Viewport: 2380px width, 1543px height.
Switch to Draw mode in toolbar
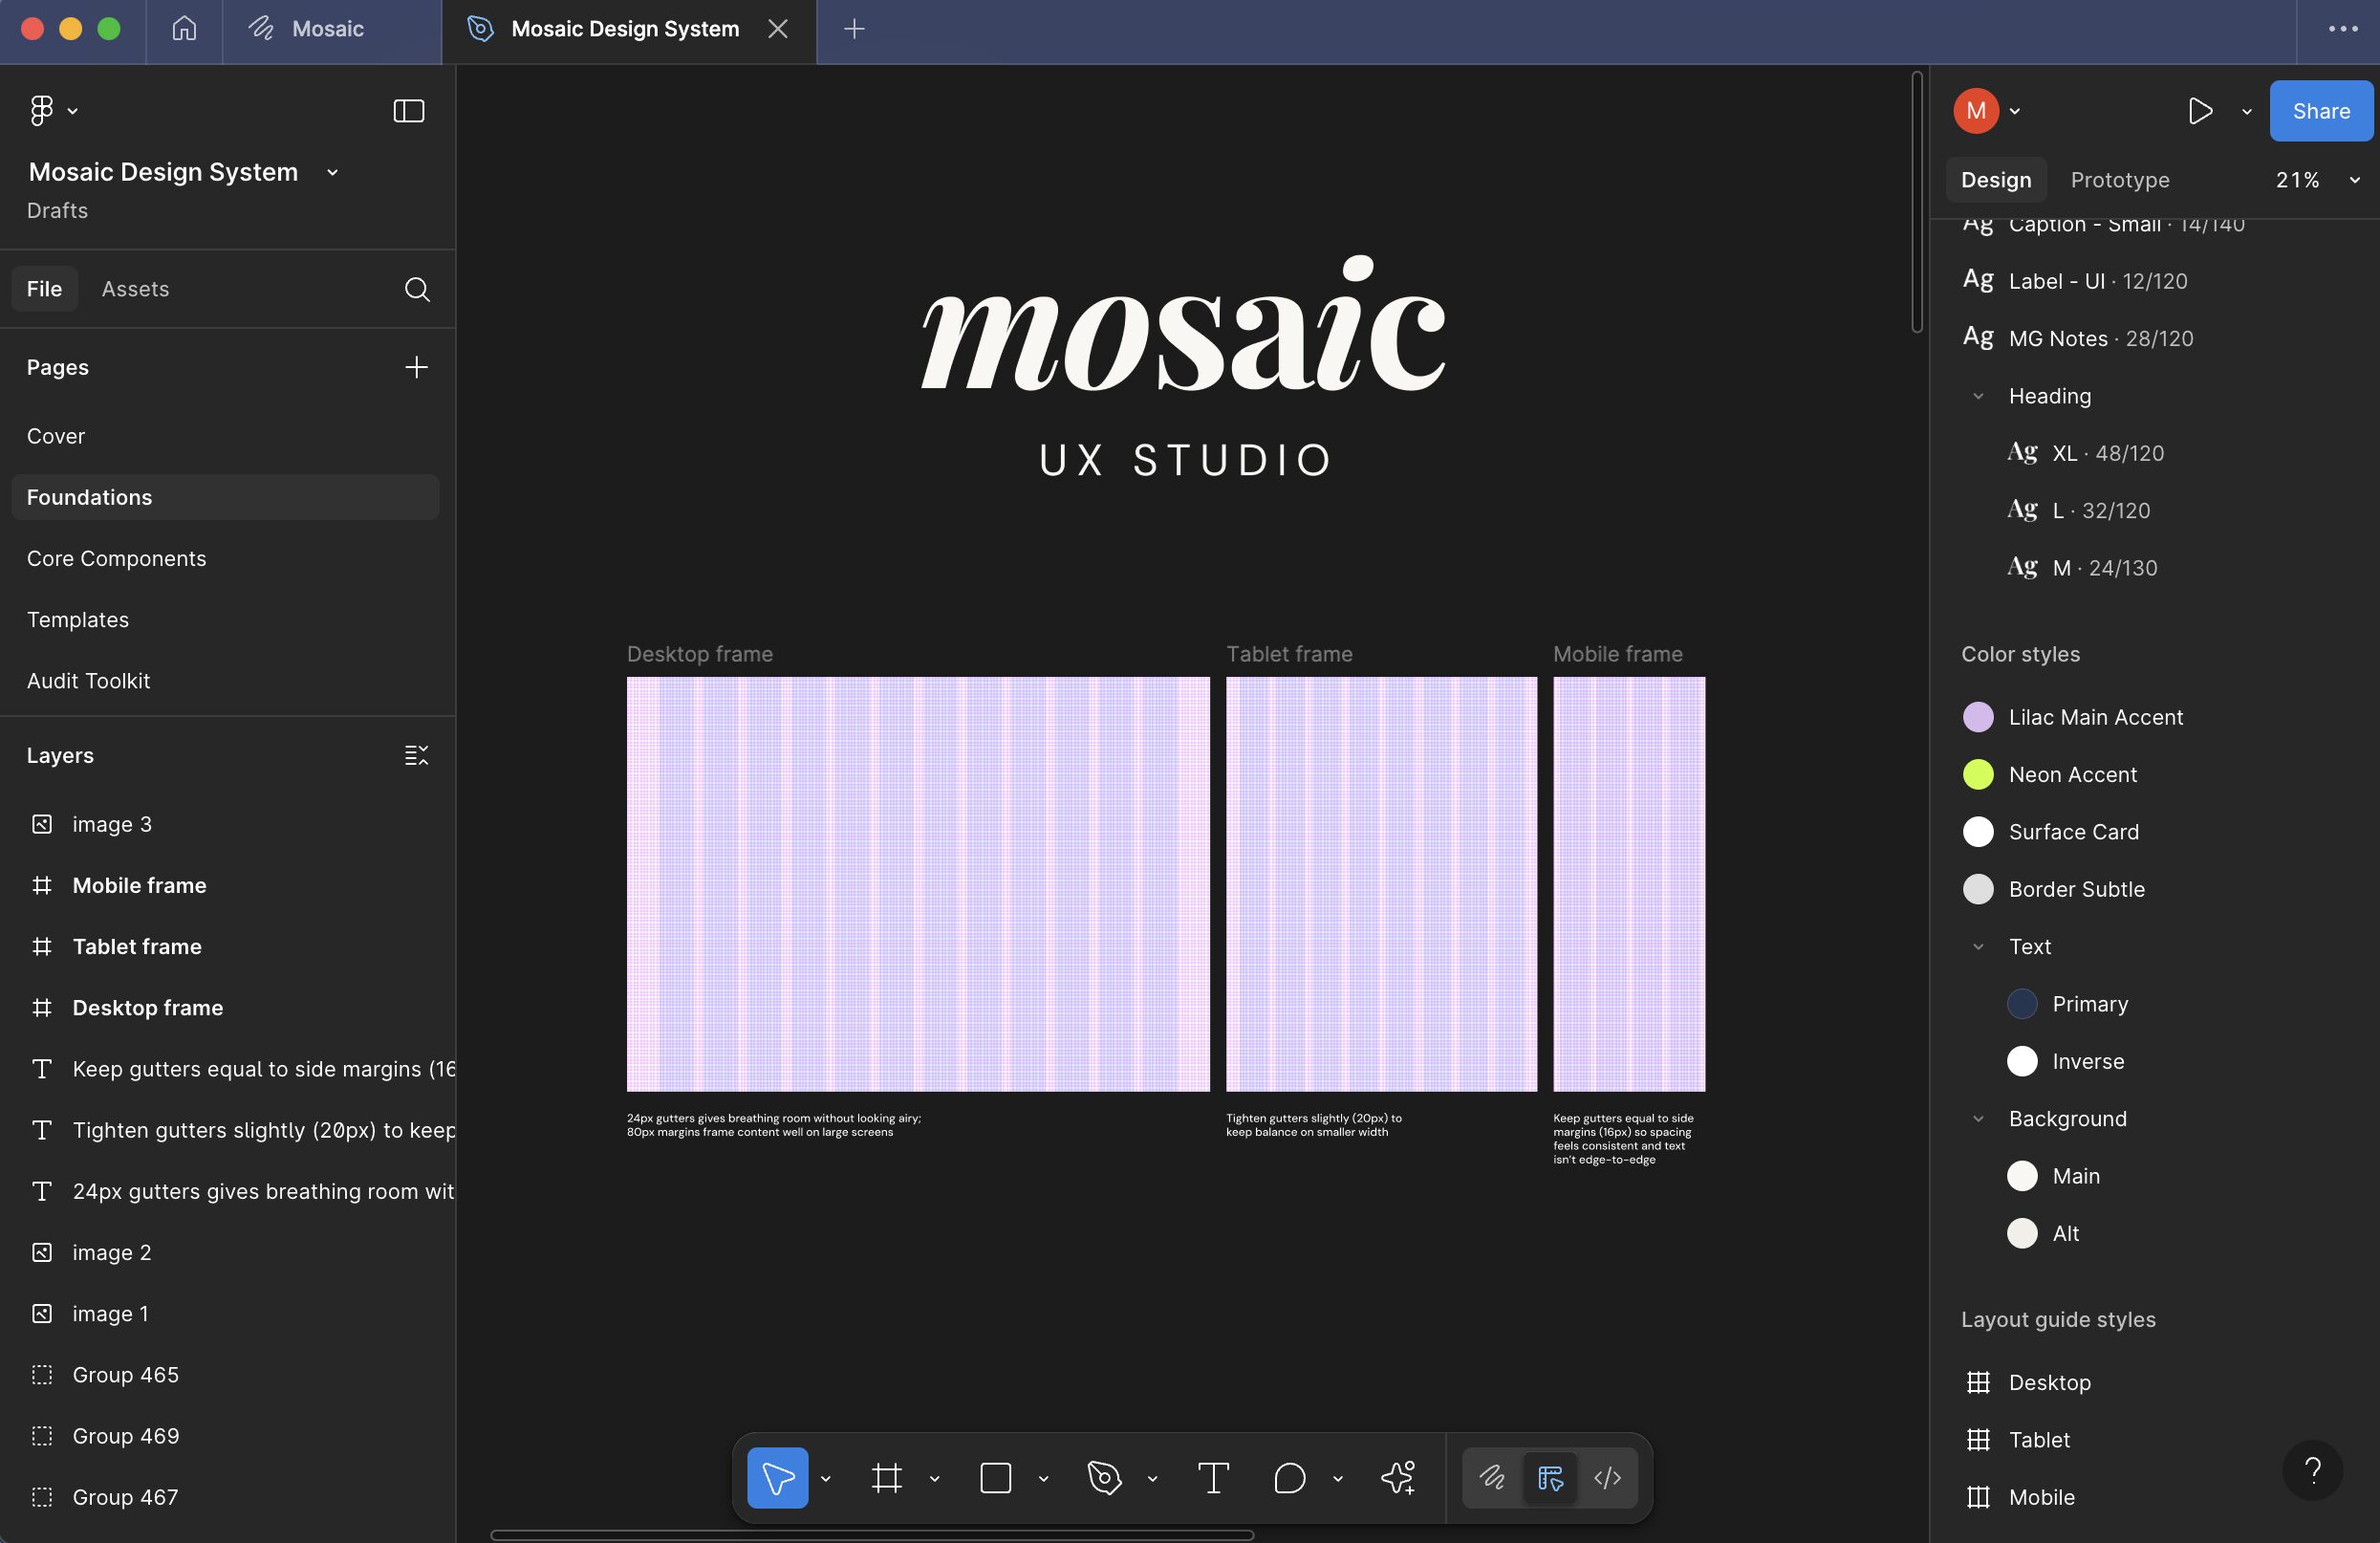(1492, 1477)
